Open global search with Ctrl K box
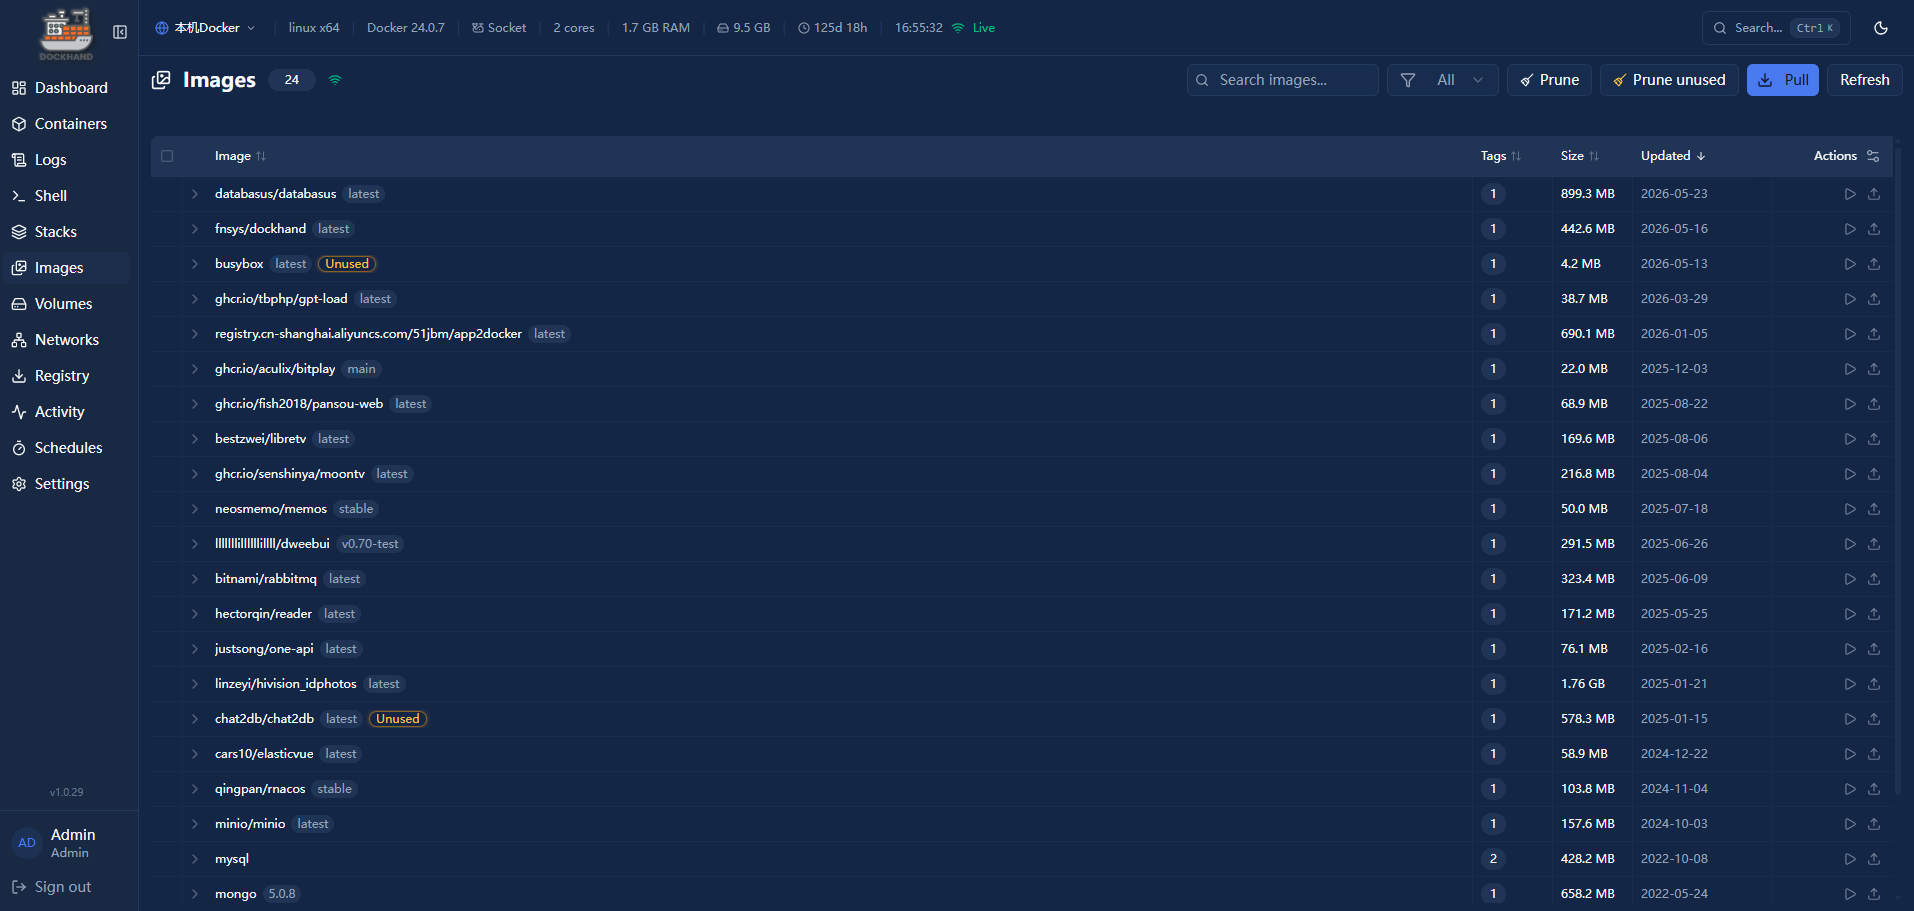Screen dimensions: 1914x911 (1776, 28)
